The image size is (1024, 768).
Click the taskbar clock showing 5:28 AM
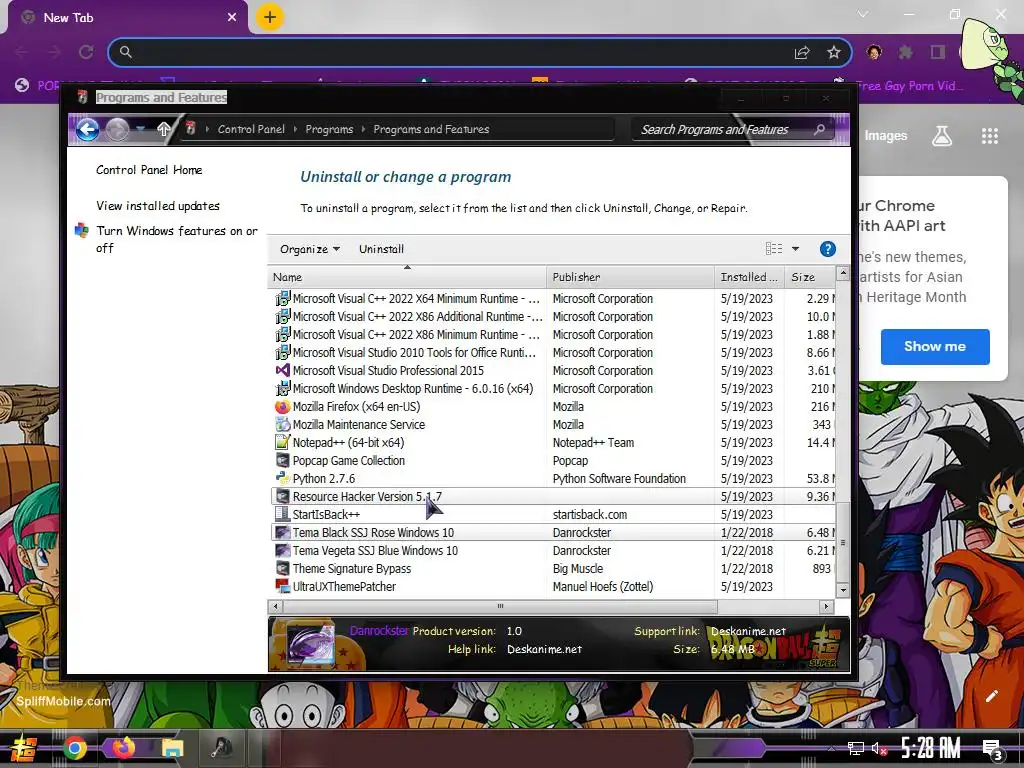[931, 748]
